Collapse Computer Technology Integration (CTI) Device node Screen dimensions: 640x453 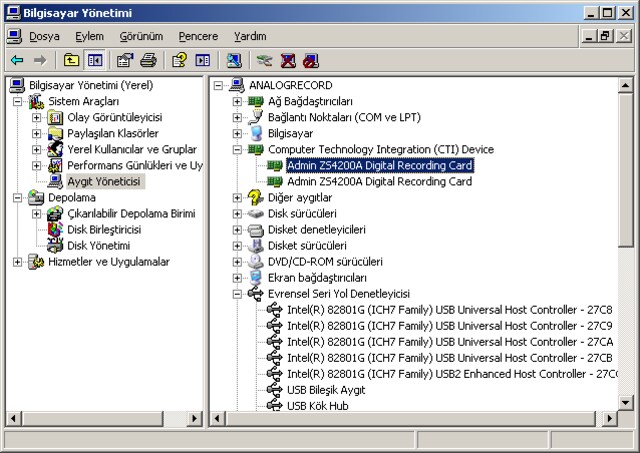pyautogui.click(x=237, y=149)
